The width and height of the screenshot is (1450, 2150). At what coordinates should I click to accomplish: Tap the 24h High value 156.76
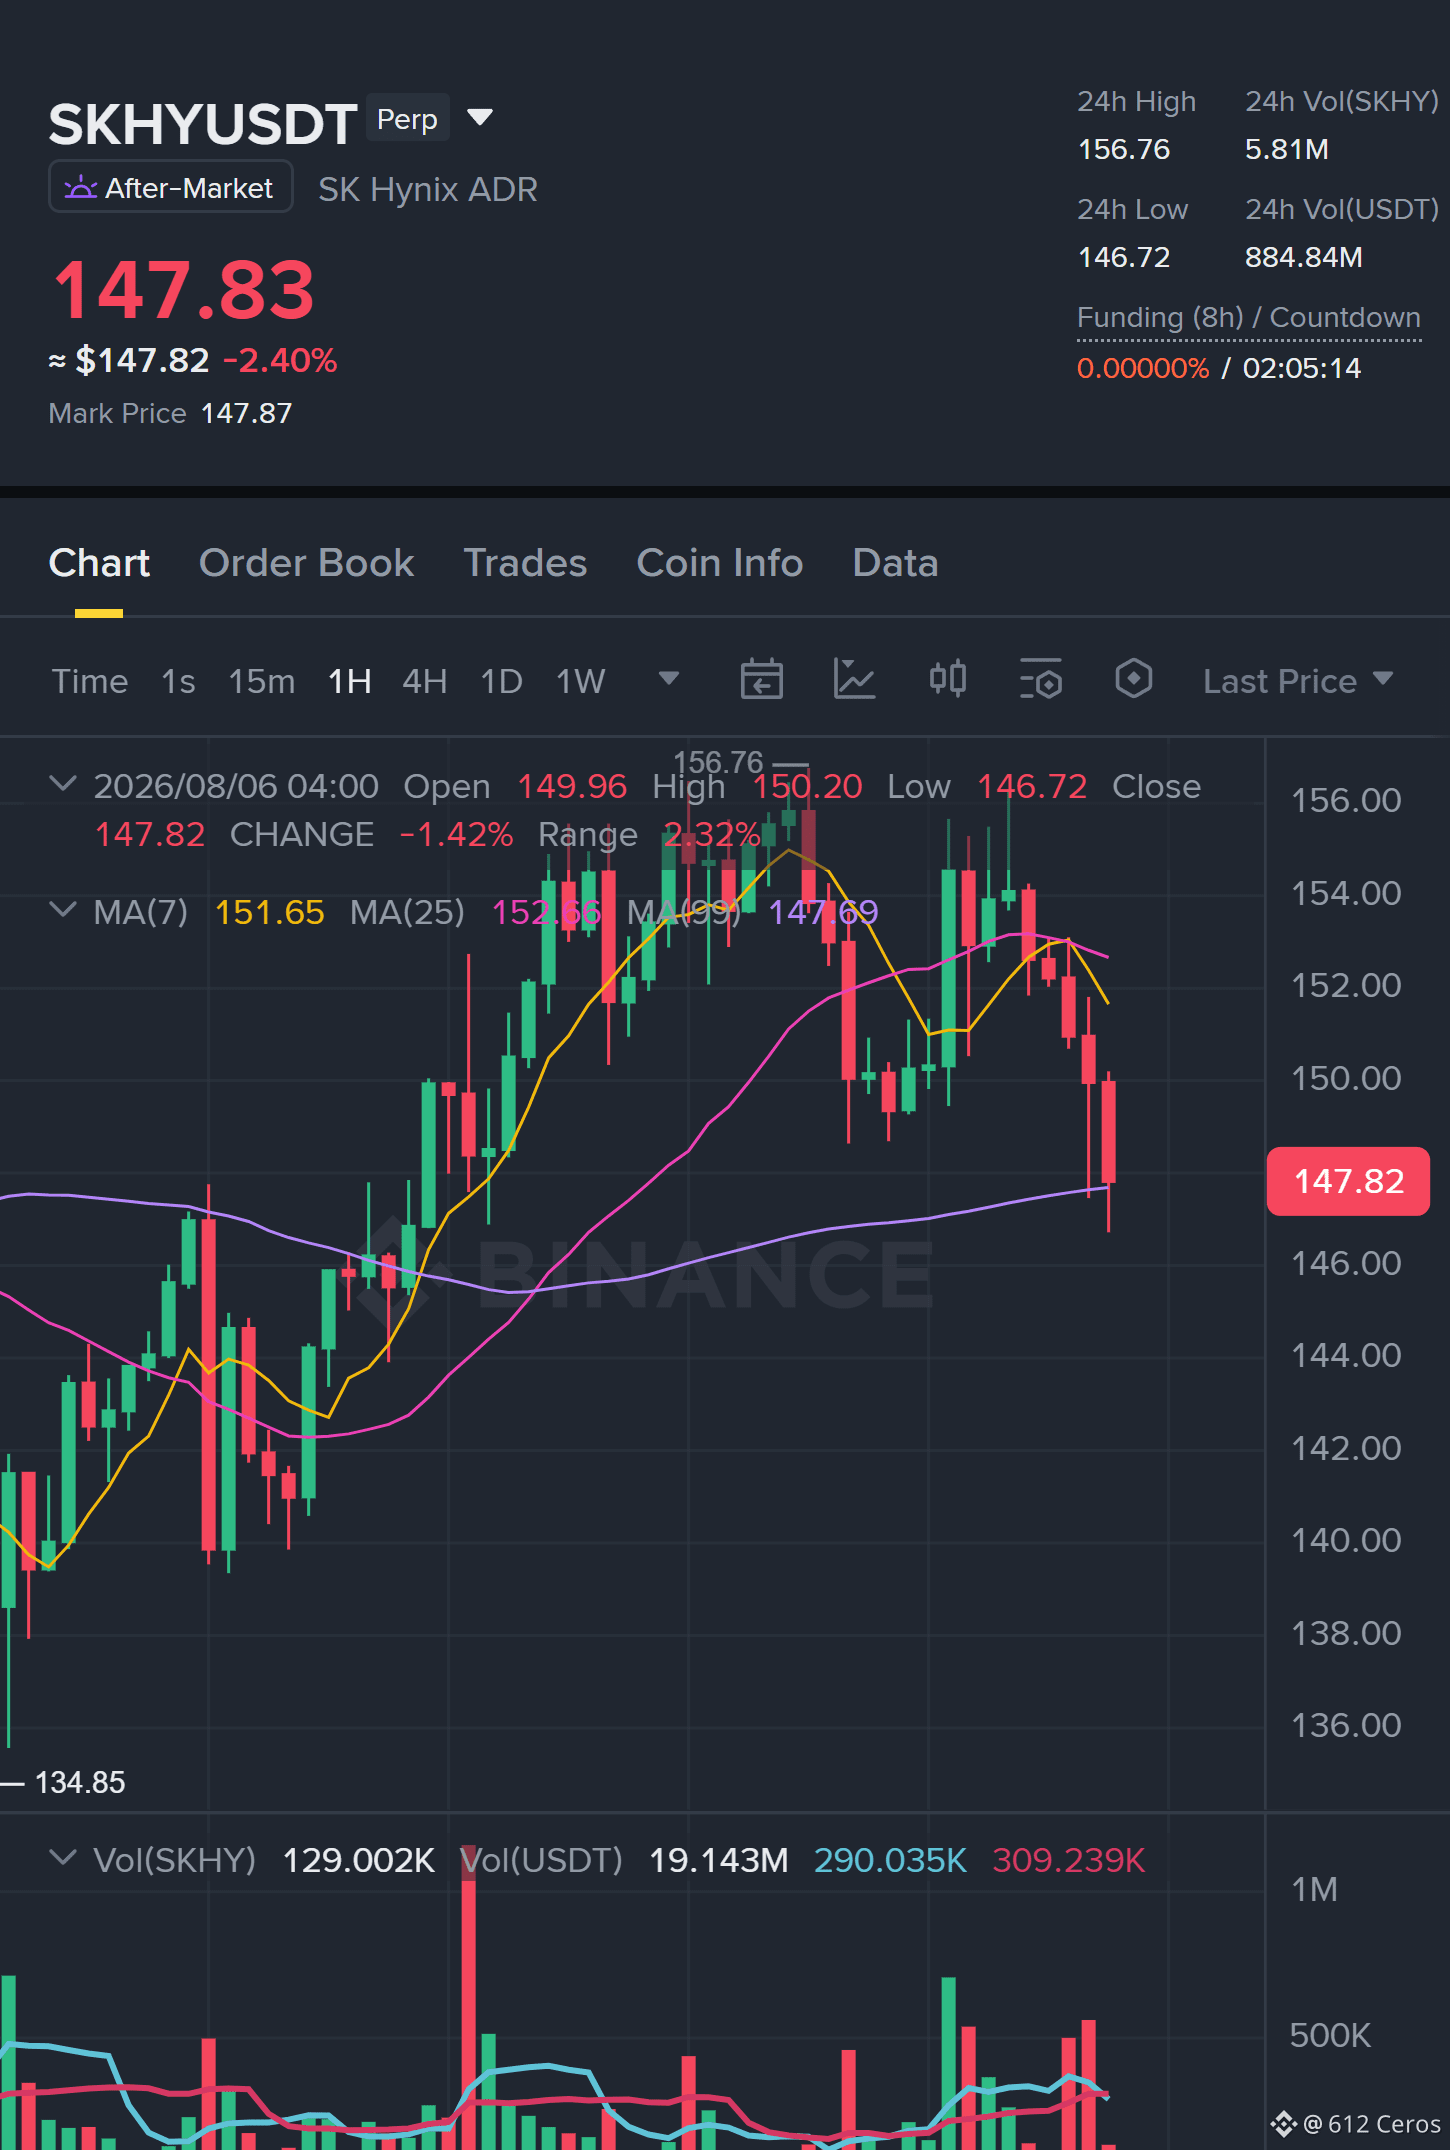(1124, 149)
